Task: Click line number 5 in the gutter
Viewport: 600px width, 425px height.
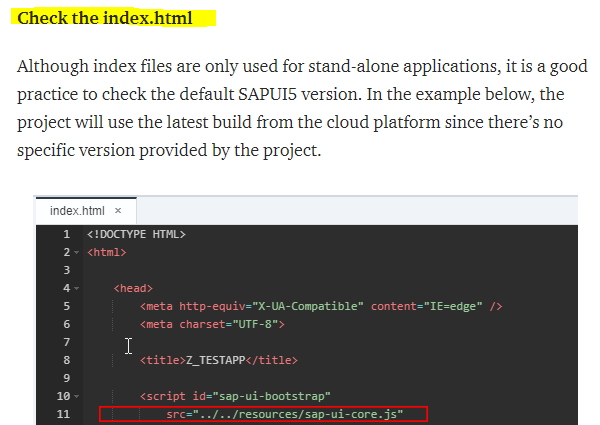Action: [x=67, y=306]
